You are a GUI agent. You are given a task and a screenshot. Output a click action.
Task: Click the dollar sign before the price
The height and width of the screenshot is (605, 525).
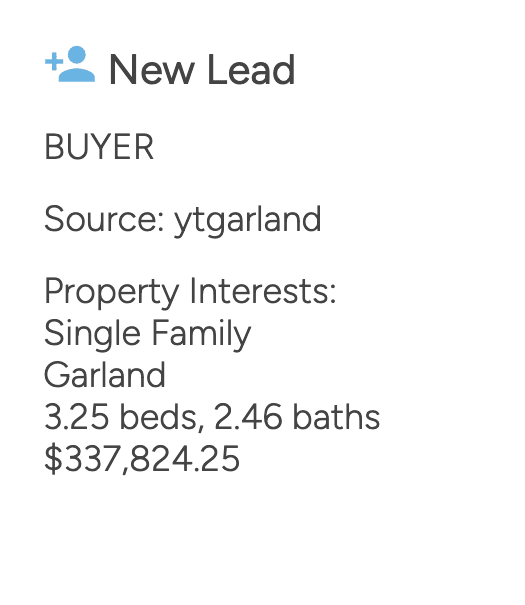click(x=53, y=459)
